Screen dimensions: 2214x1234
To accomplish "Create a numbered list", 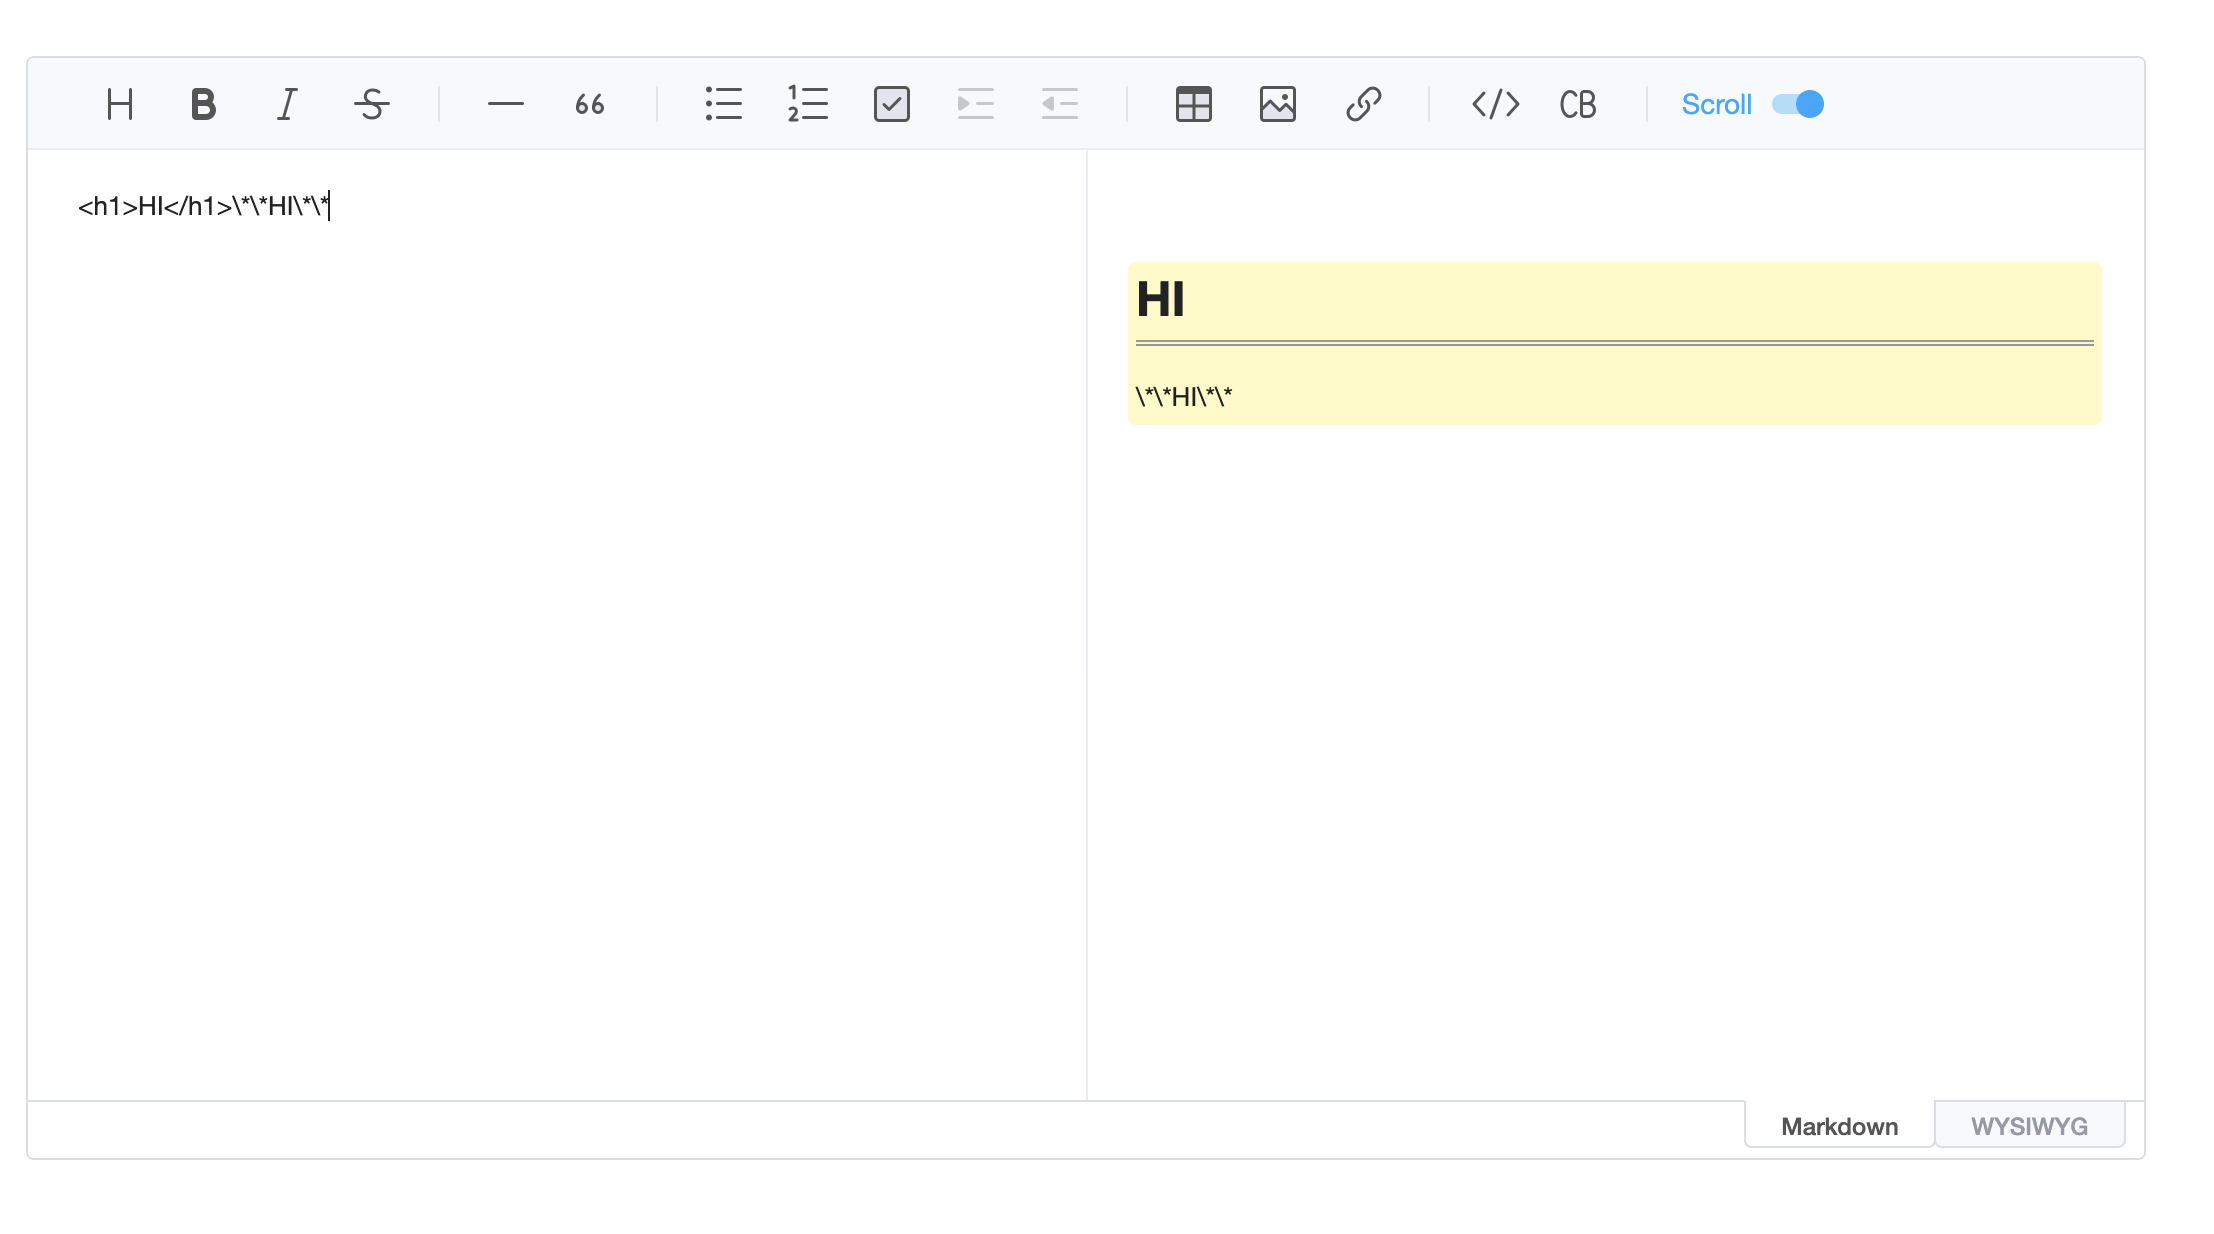I will coord(807,104).
